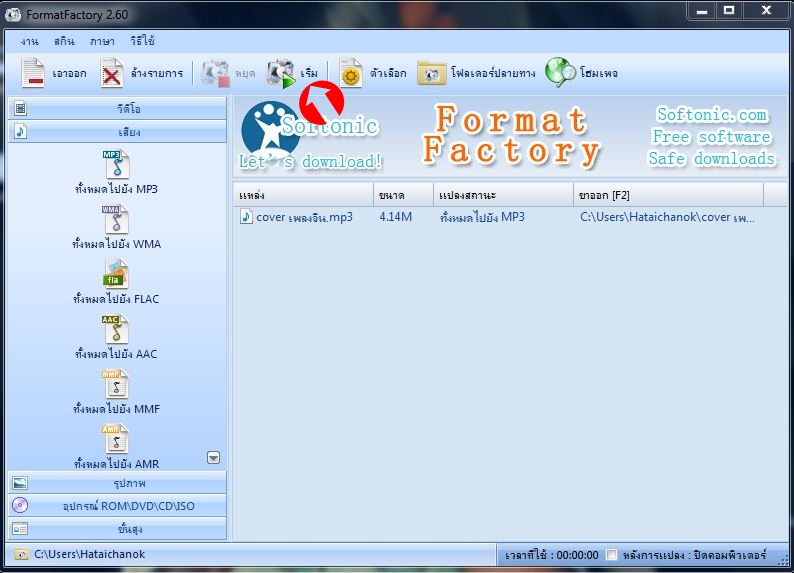794x573 pixels.
Task: Click the ล้างรายการ (Clear list) icon
Action: 111,73
